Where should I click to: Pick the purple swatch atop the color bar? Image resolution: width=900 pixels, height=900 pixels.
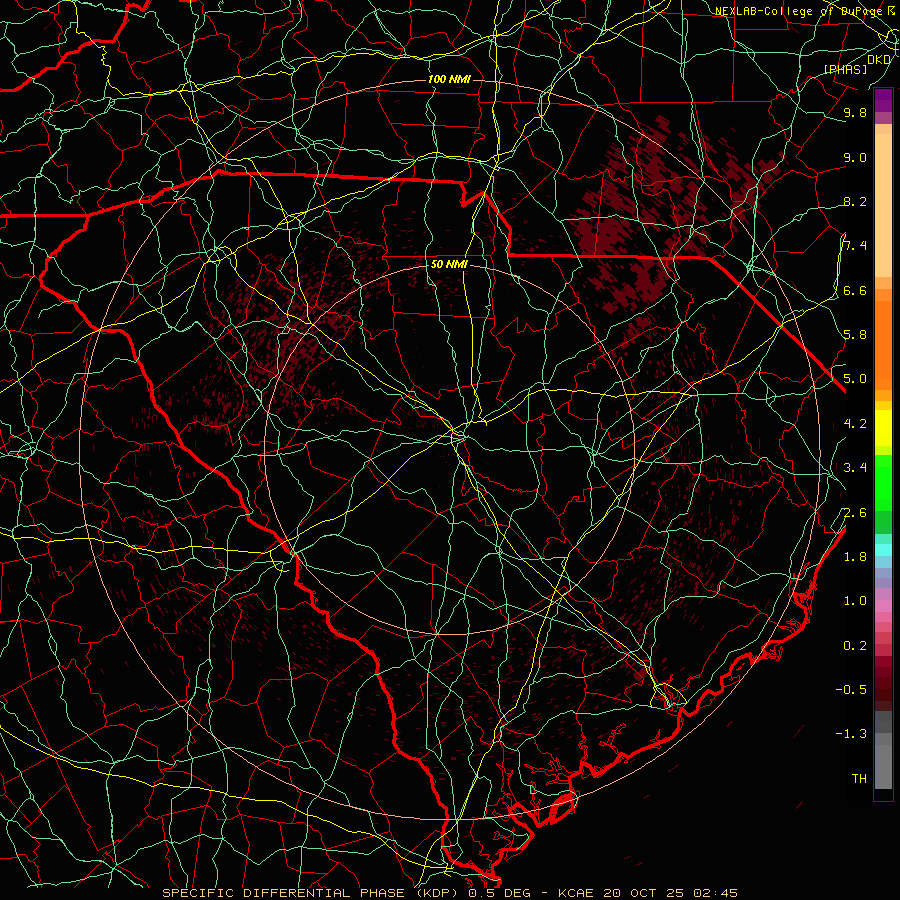883,100
